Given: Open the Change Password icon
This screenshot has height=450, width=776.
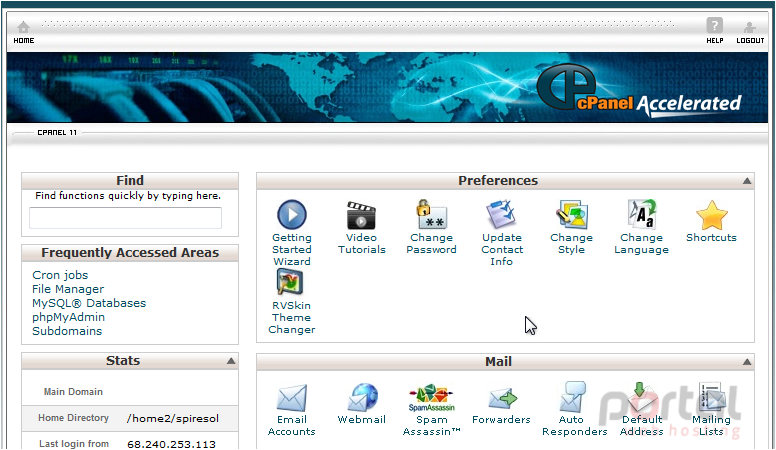Looking at the screenshot, I should click(431, 214).
